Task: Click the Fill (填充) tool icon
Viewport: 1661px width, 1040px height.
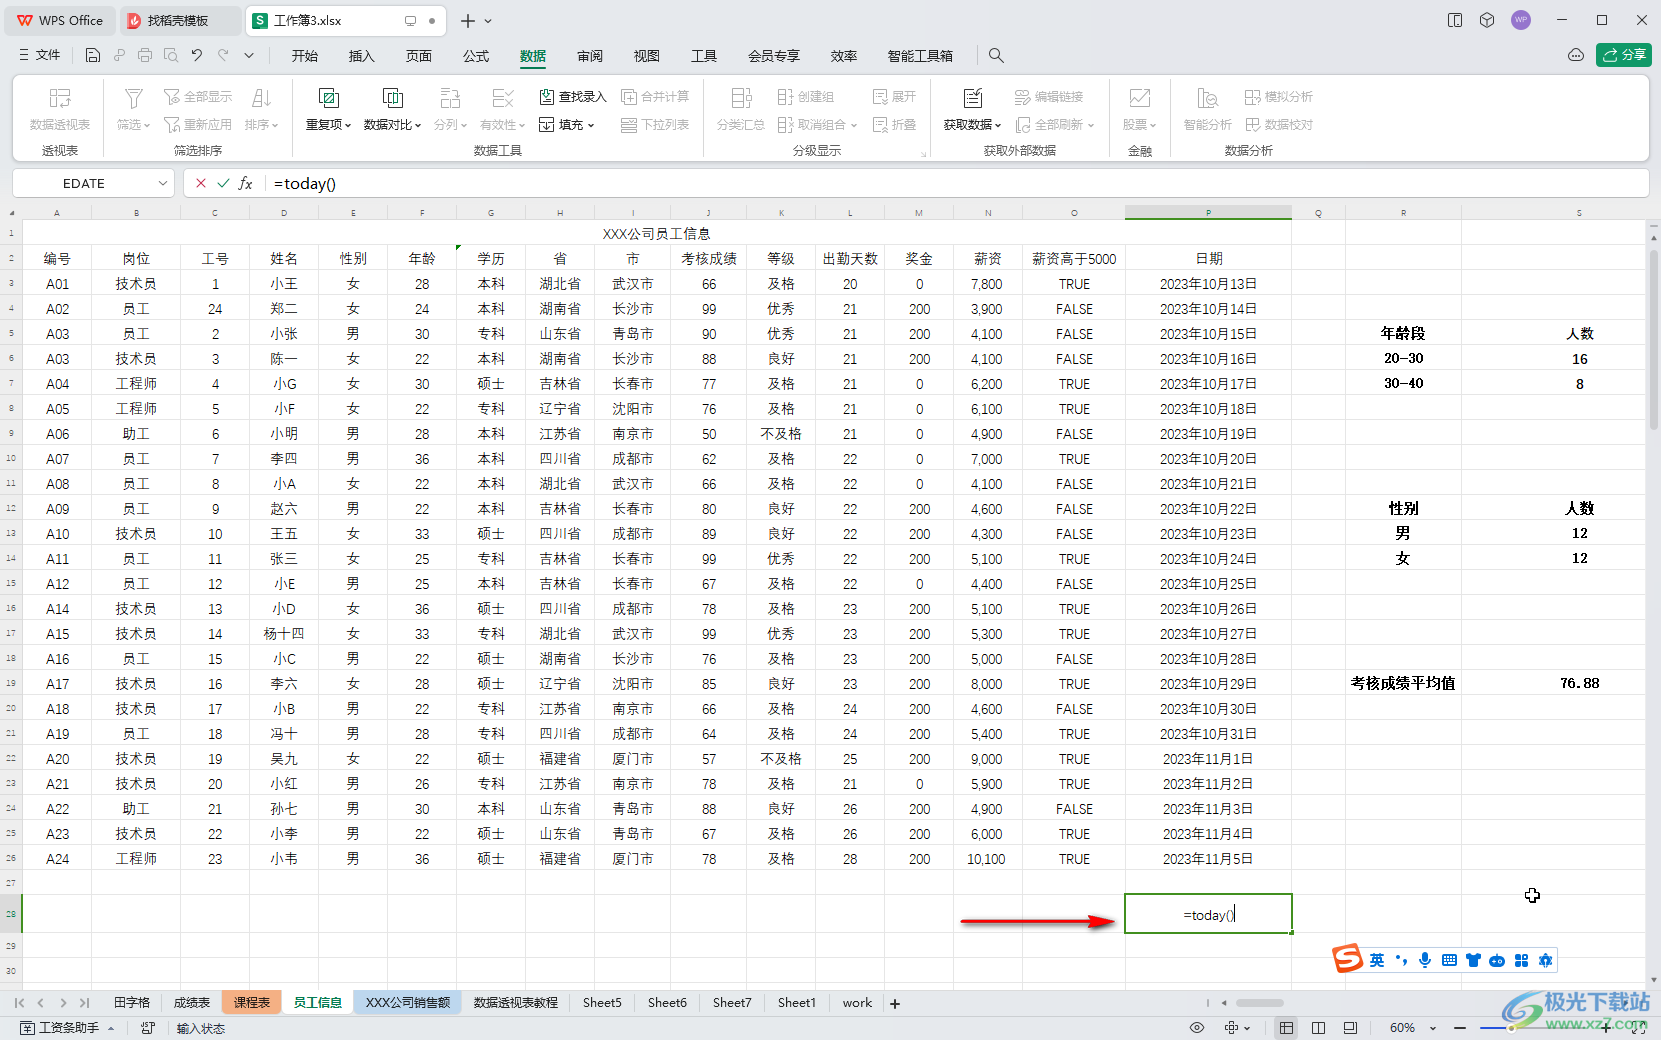Action: (547, 125)
